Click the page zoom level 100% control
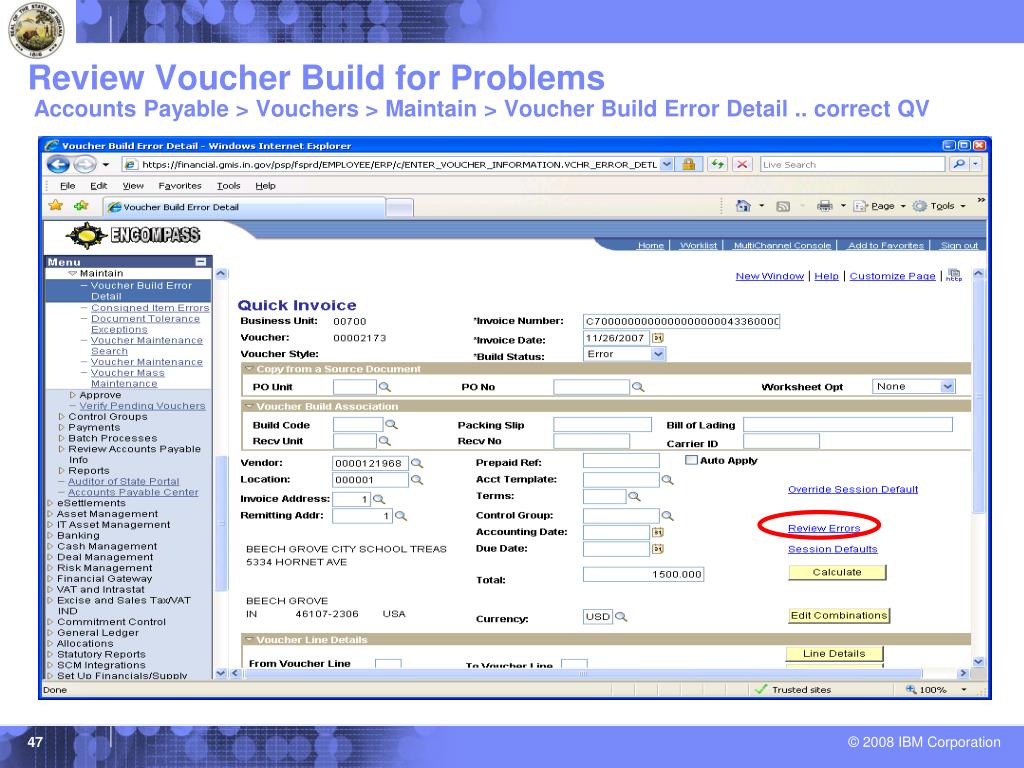 click(x=935, y=690)
